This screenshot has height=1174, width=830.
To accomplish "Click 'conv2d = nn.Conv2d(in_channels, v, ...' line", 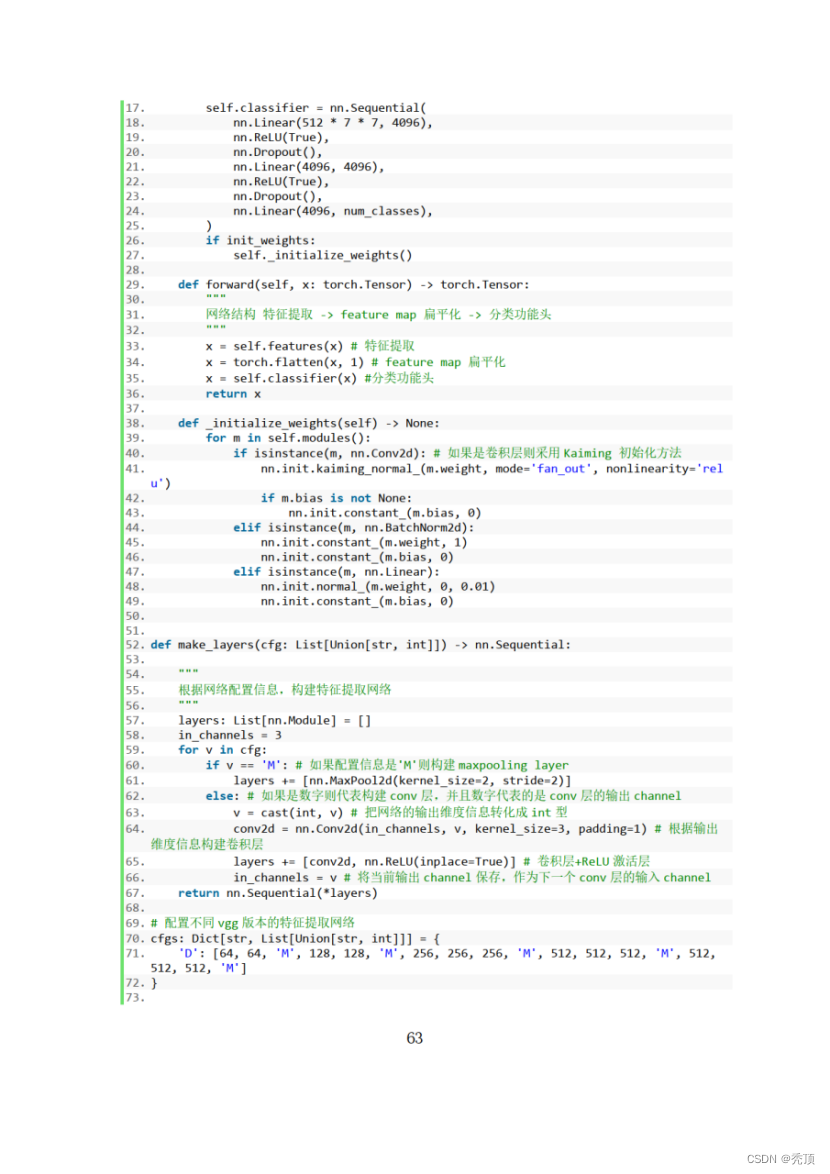I will pos(440,829).
